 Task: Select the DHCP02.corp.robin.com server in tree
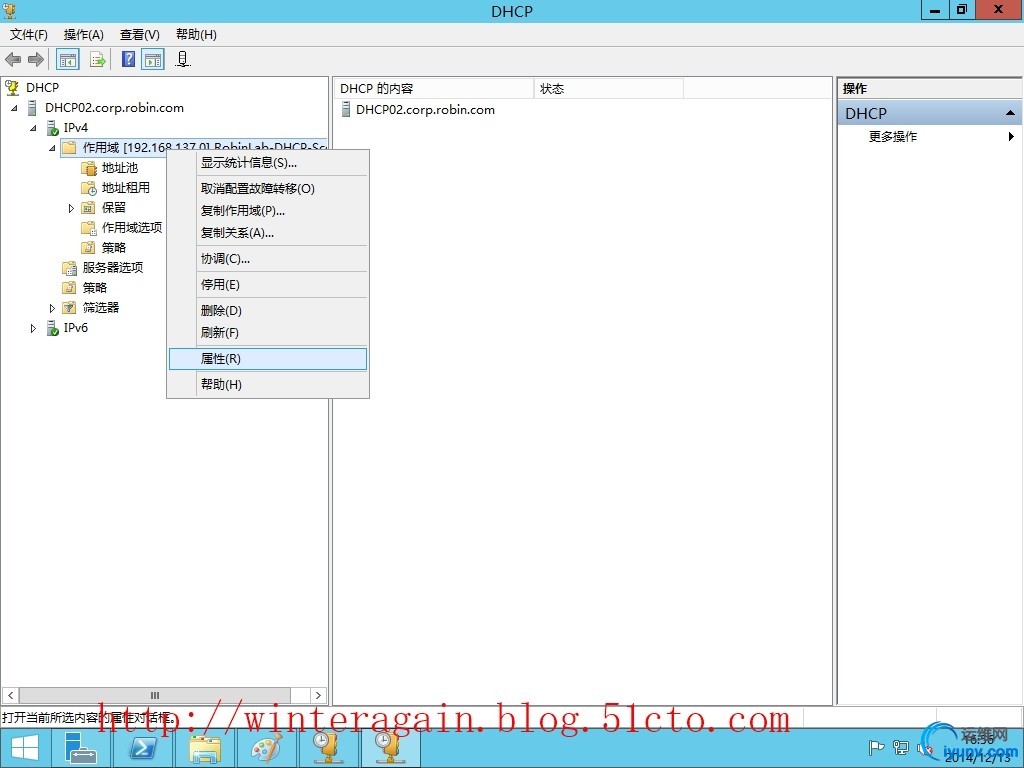pyautogui.click(x=114, y=108)
